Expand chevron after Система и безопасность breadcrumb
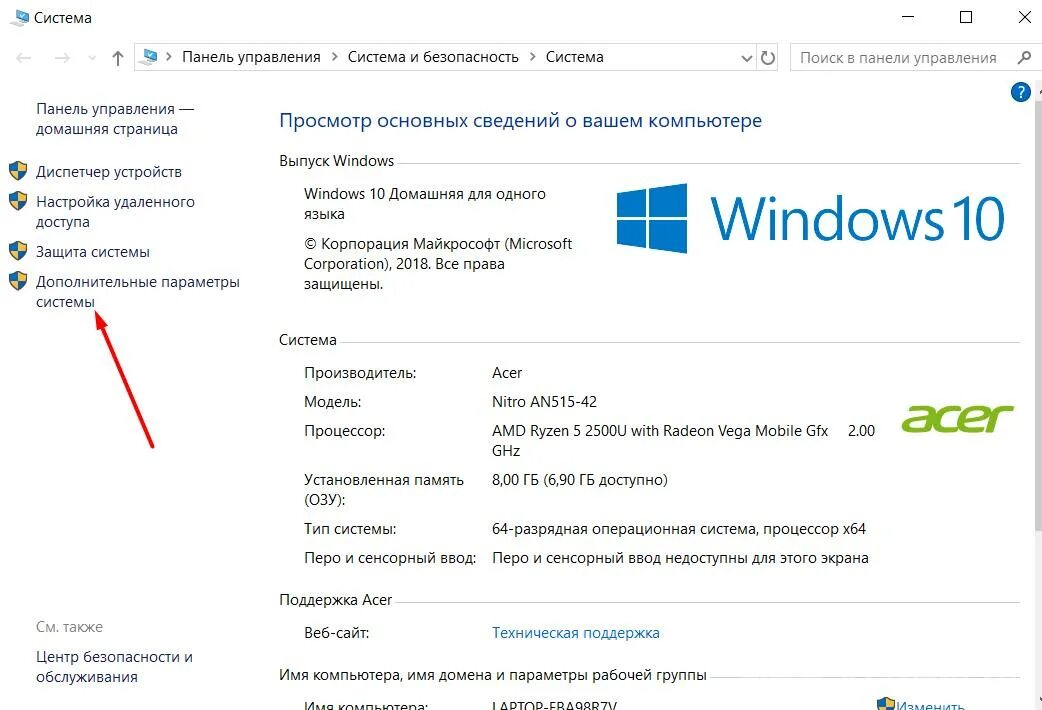This screenshot has width=1042, height=710. (532, 57)
